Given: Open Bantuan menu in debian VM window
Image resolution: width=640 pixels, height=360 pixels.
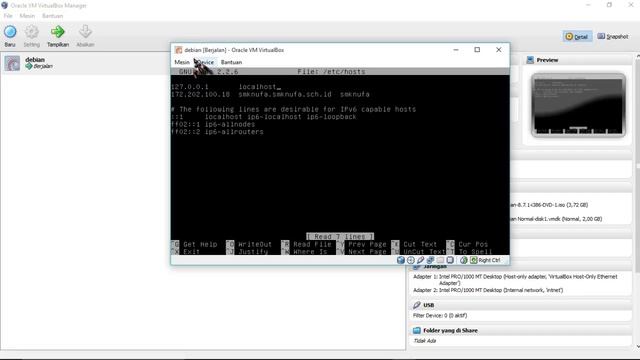Looking at the screenshot, I should coord(231,62).
